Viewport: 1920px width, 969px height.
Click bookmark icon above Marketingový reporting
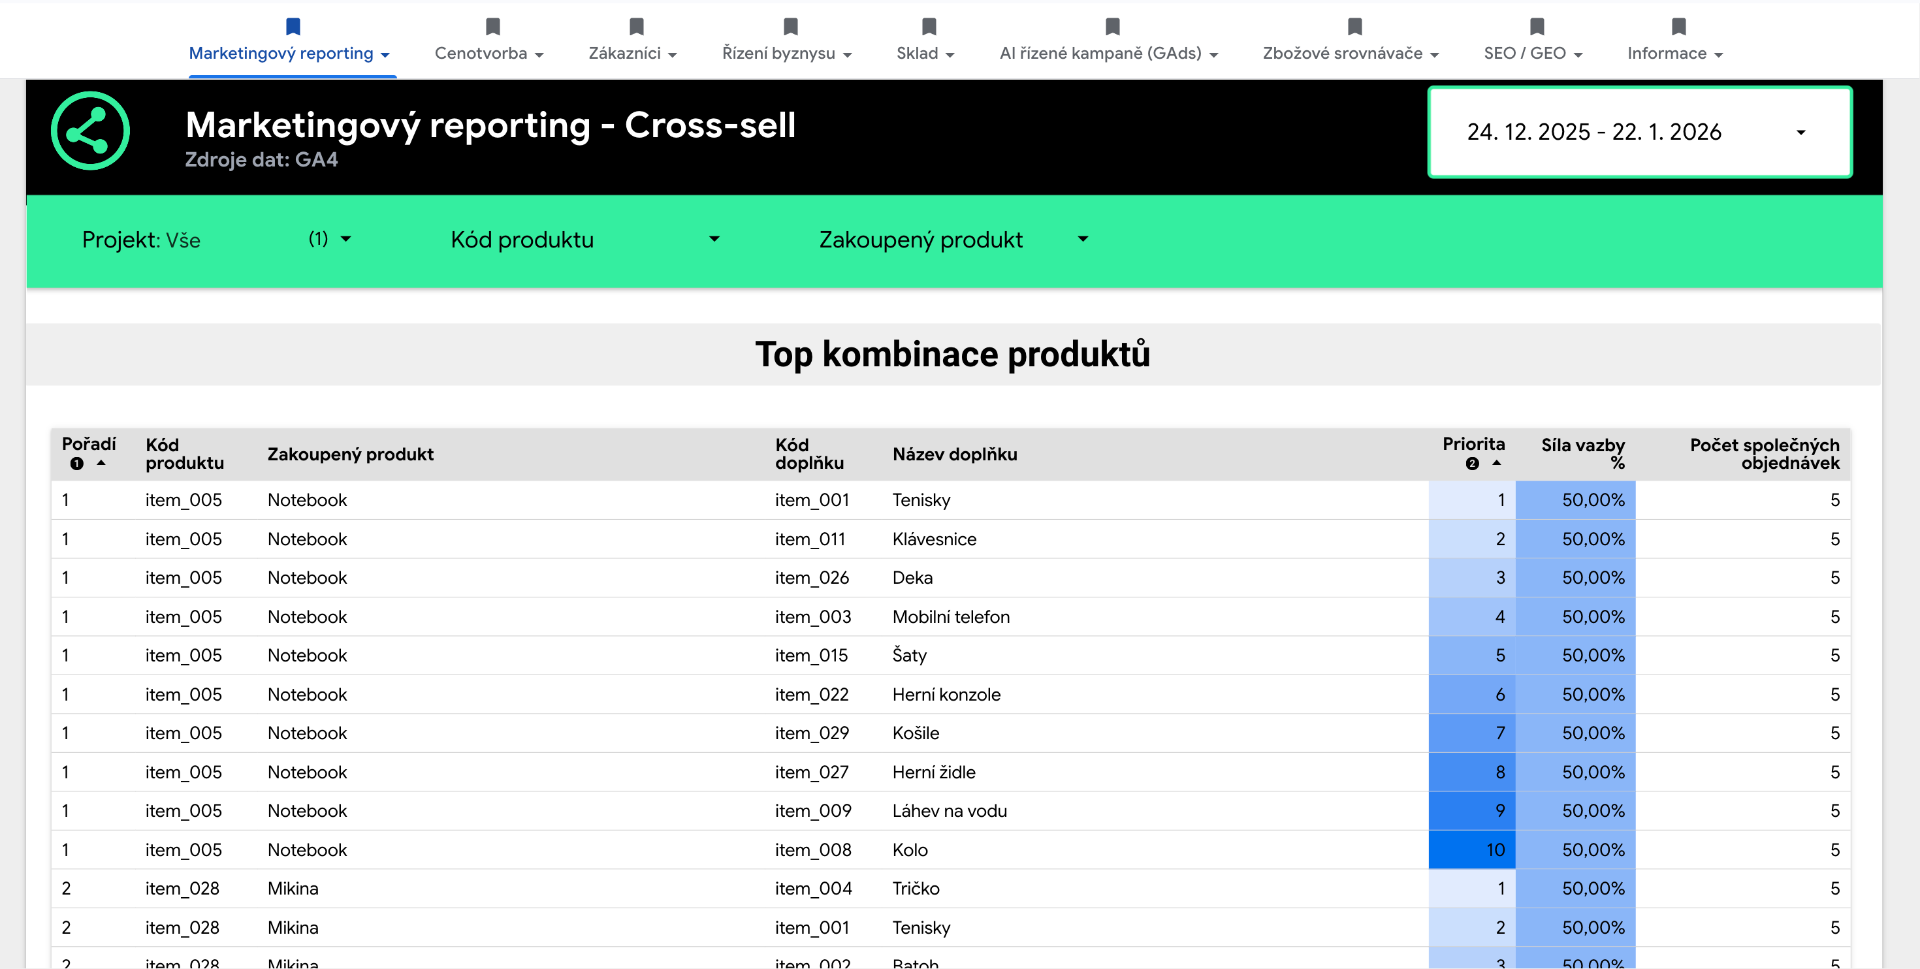[293, 27]
